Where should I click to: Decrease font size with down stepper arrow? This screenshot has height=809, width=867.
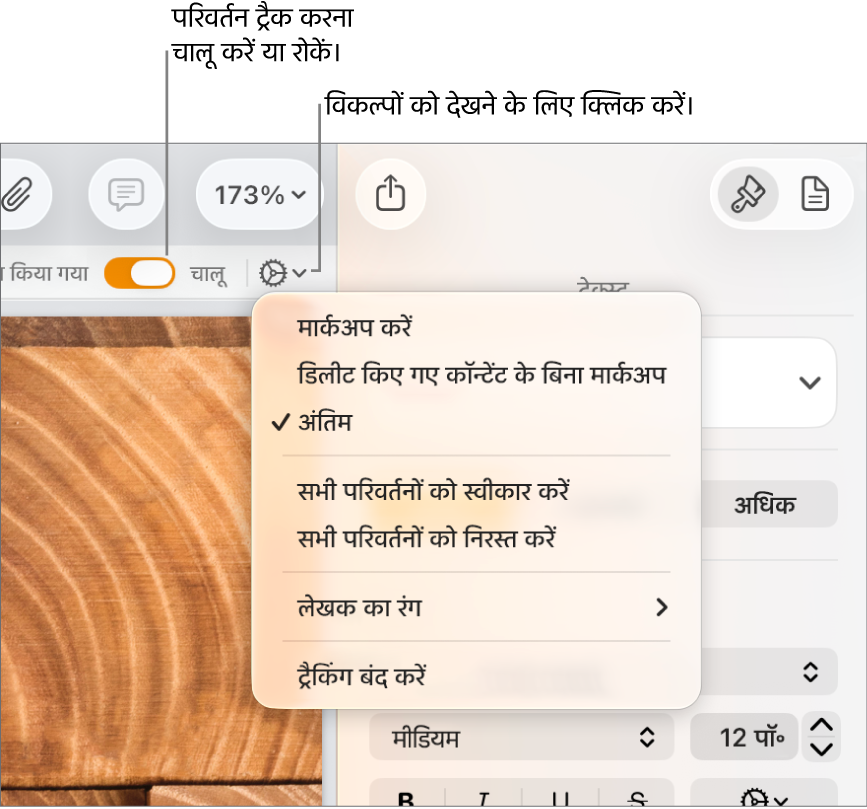click(x=822, y=749)
